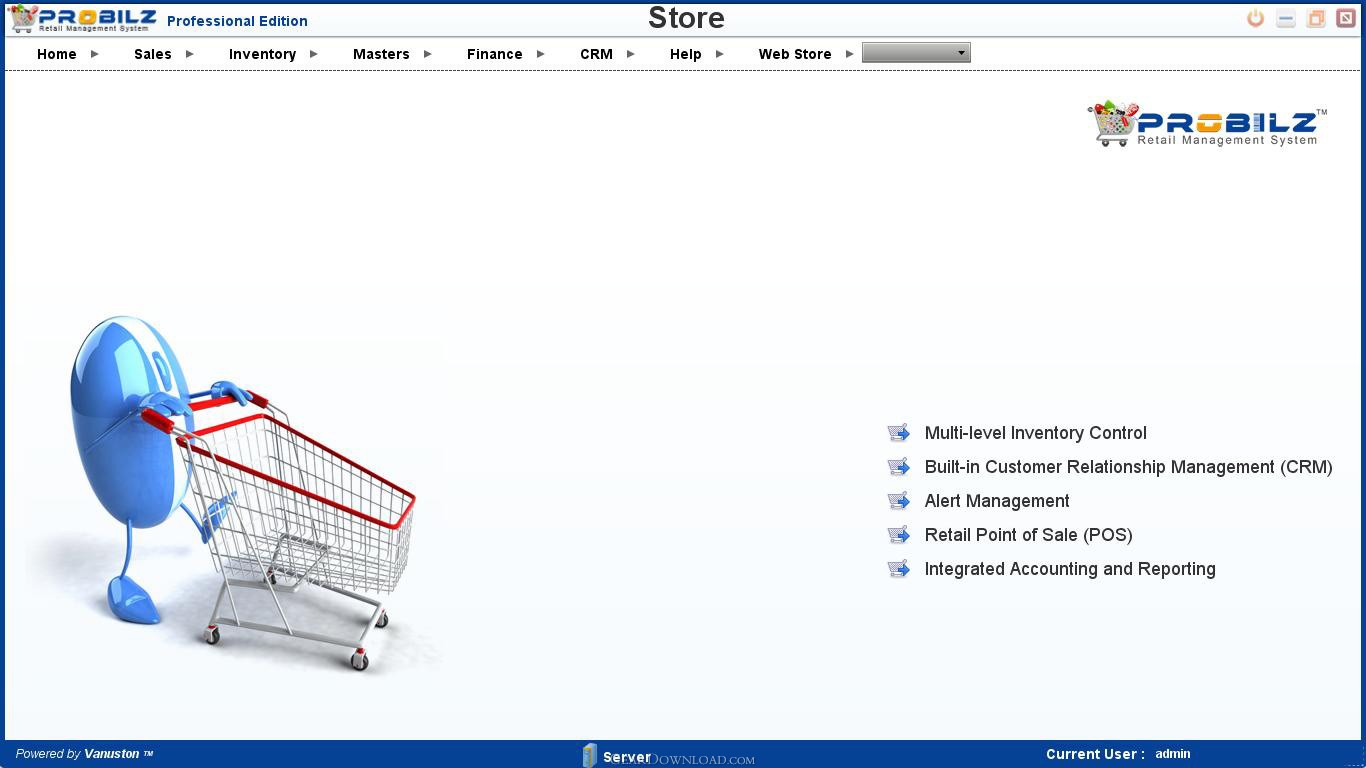
Task: Click the arrow icon beside Integrated Accounting and Reporting
Action: tap(899, 569)
